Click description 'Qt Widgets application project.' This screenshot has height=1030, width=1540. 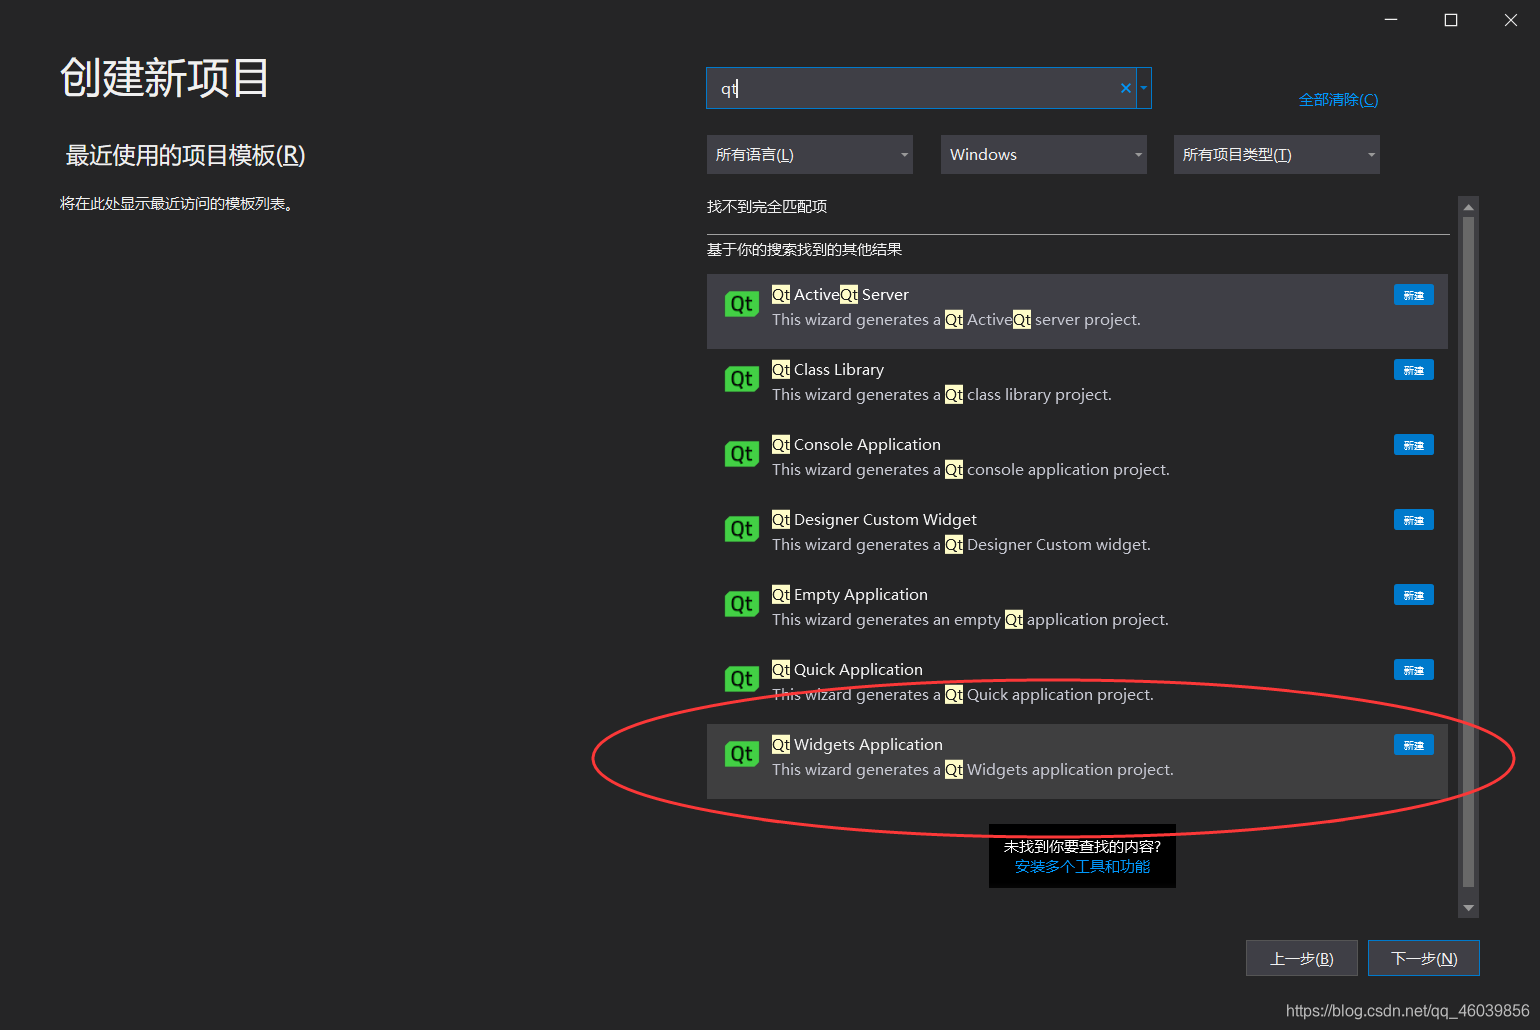click(x=1059, y=770)
